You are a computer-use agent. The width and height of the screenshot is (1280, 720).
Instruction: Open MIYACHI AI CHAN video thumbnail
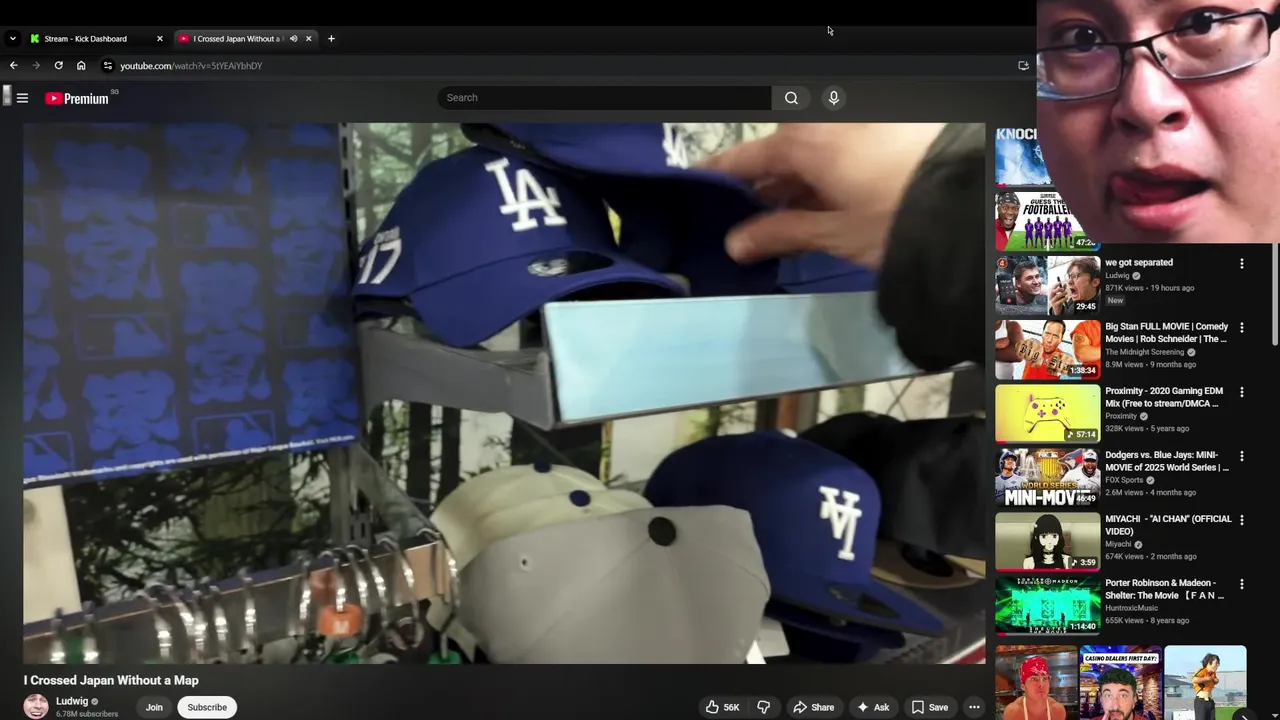tap(1047, 541)
